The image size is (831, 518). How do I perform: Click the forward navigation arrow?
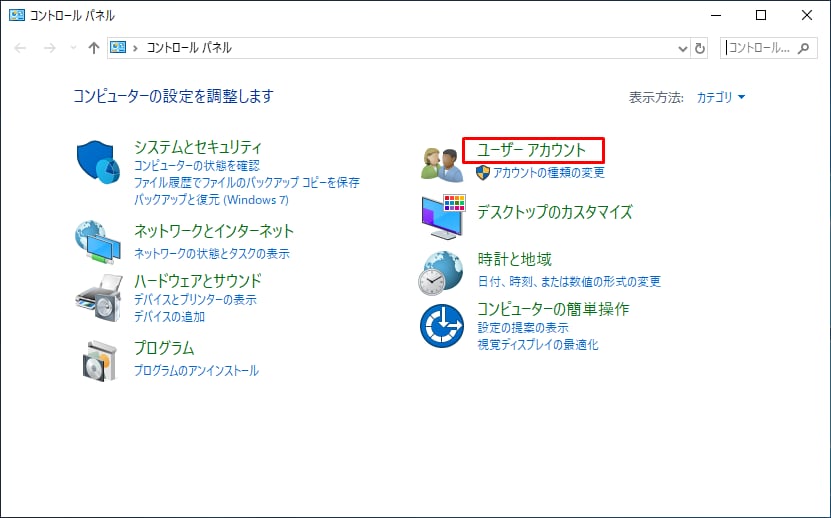(49, 48)
